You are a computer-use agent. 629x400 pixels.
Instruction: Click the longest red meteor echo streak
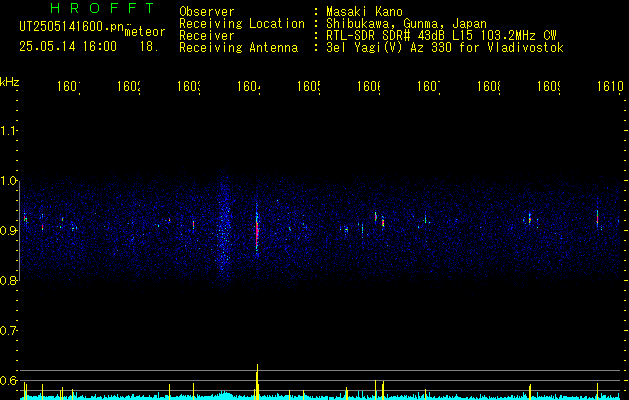pyautogui.click(x=257, y=234)
